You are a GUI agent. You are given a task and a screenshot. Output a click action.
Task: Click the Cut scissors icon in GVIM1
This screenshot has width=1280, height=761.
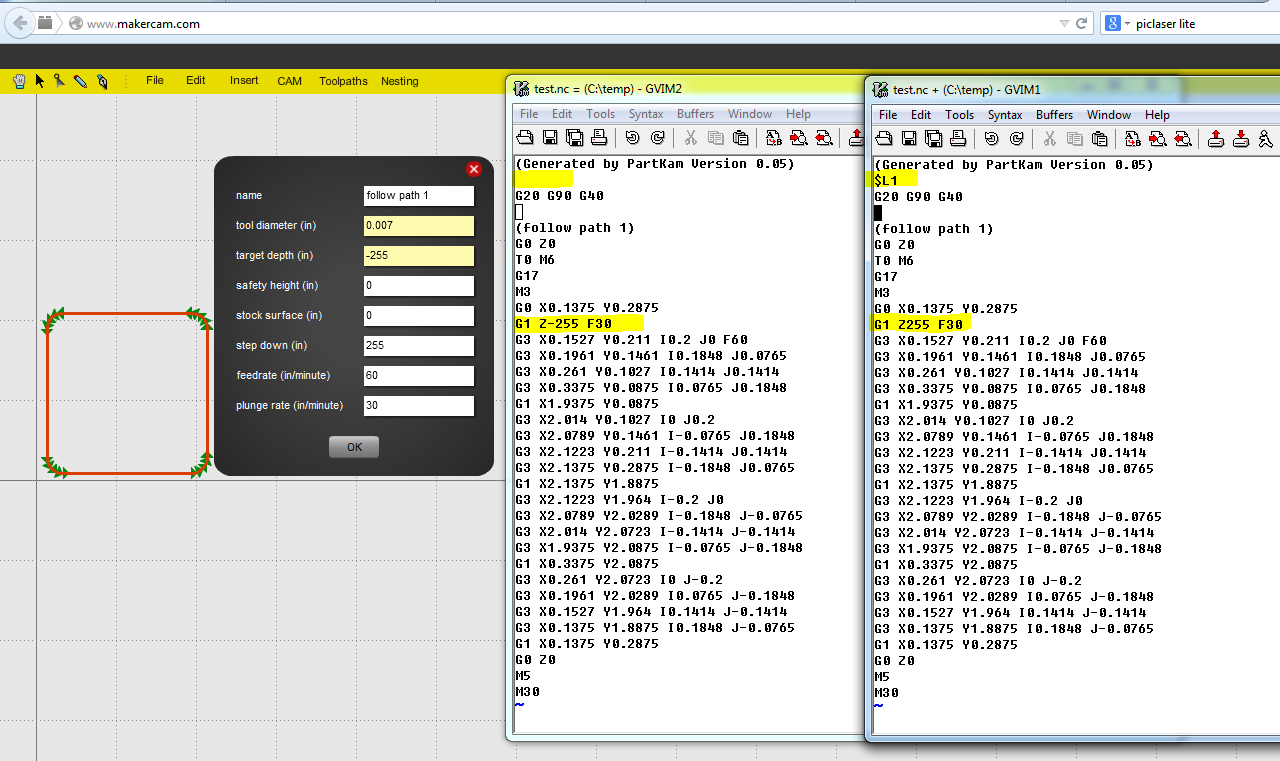click(x=1049, y=139)
